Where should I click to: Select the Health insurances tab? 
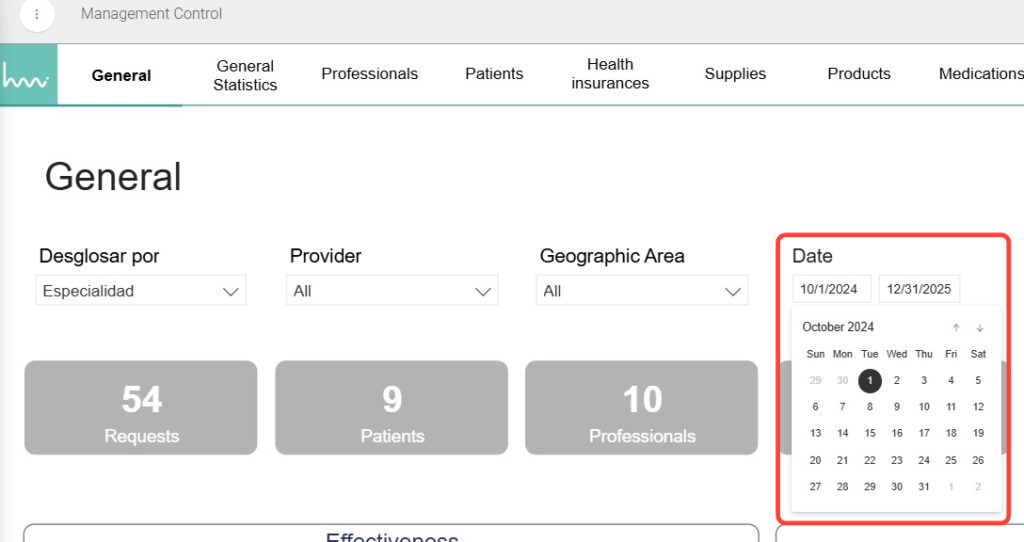coord(610,75)
